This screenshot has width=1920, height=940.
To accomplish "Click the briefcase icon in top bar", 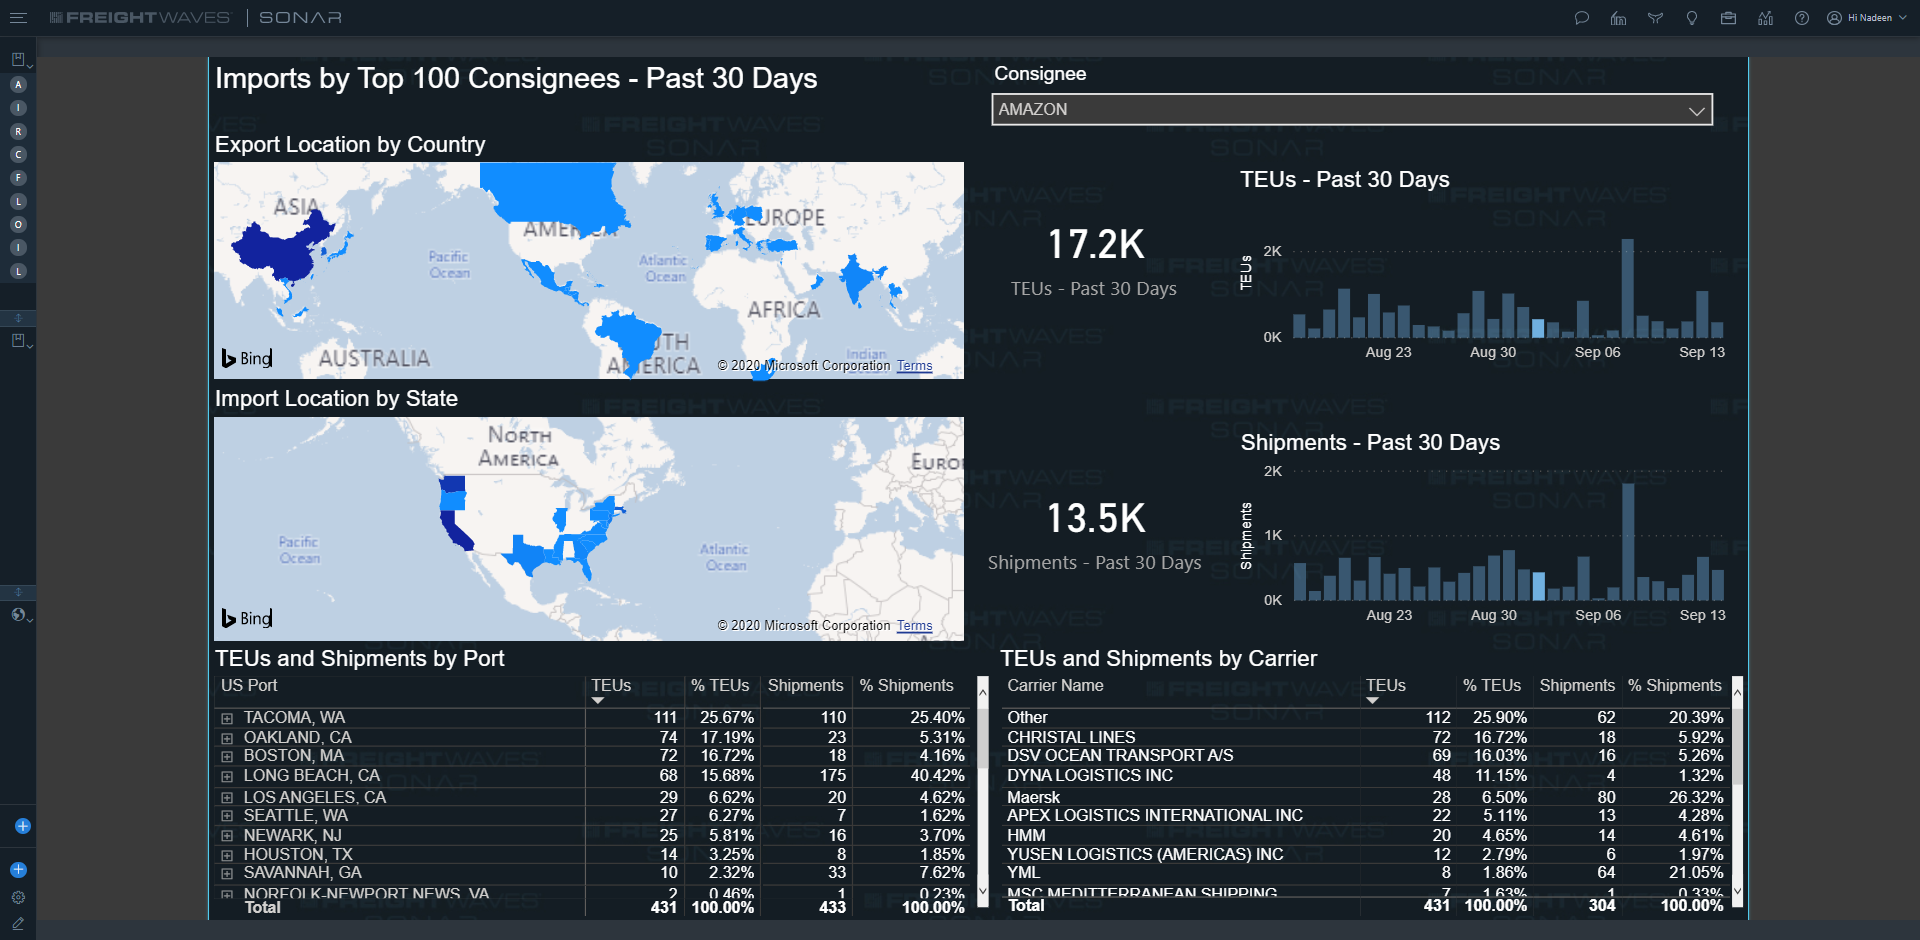I will click(1728, 18).
